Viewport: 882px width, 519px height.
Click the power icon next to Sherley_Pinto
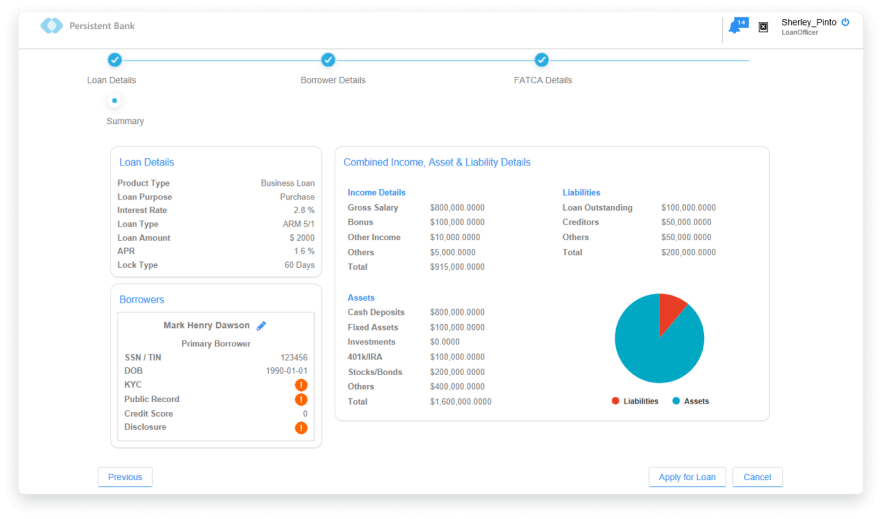(845, 21)
